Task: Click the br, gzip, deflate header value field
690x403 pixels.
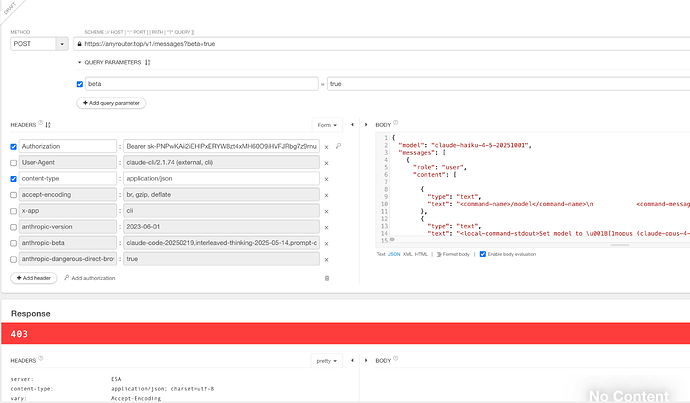Action: (x=221, y=194)
